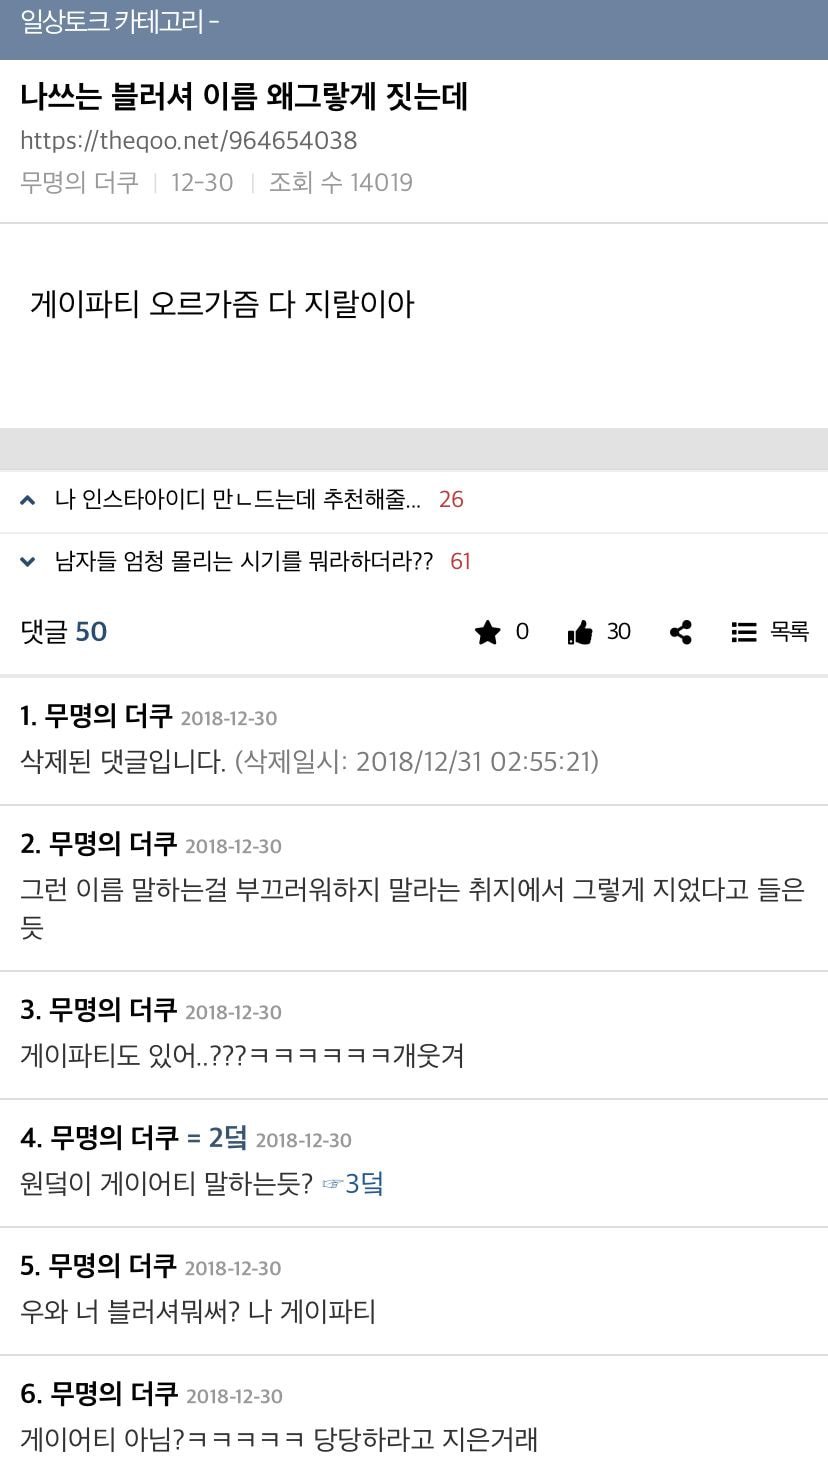This screenshot has height=1462, width=828.
Task: Click the 61 comment count on the next post
Action: point(460,562)
